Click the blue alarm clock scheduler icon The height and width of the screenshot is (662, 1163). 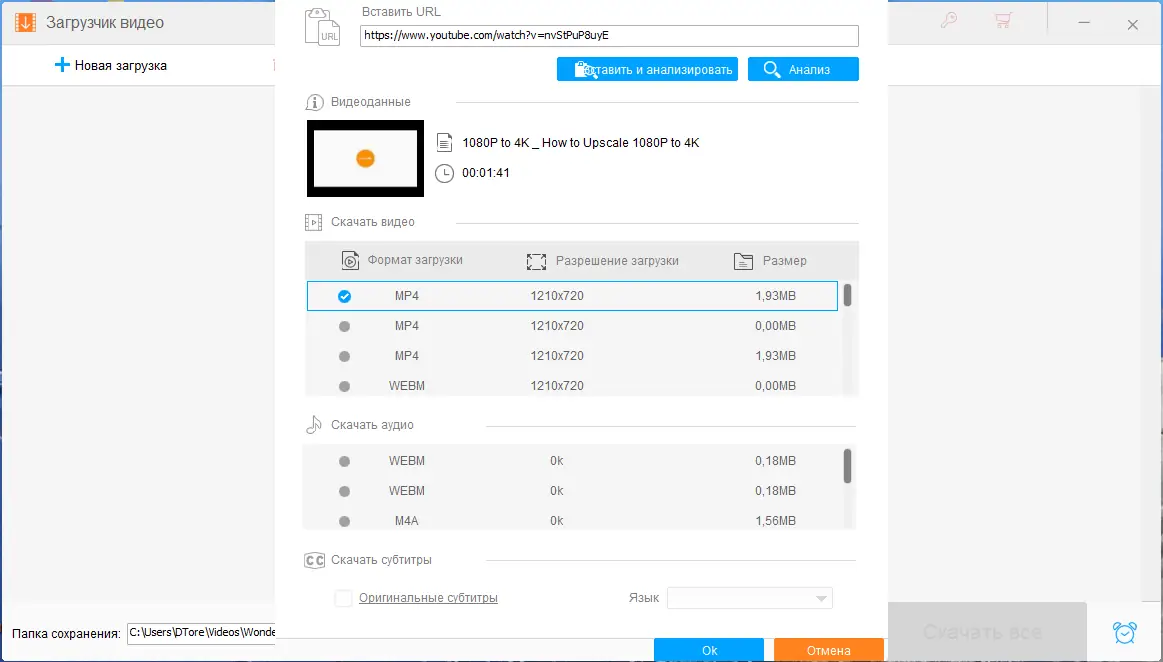tap(1124, 632)
